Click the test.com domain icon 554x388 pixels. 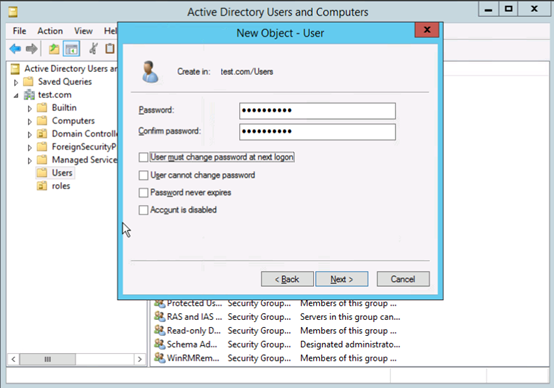click(29, 95)
